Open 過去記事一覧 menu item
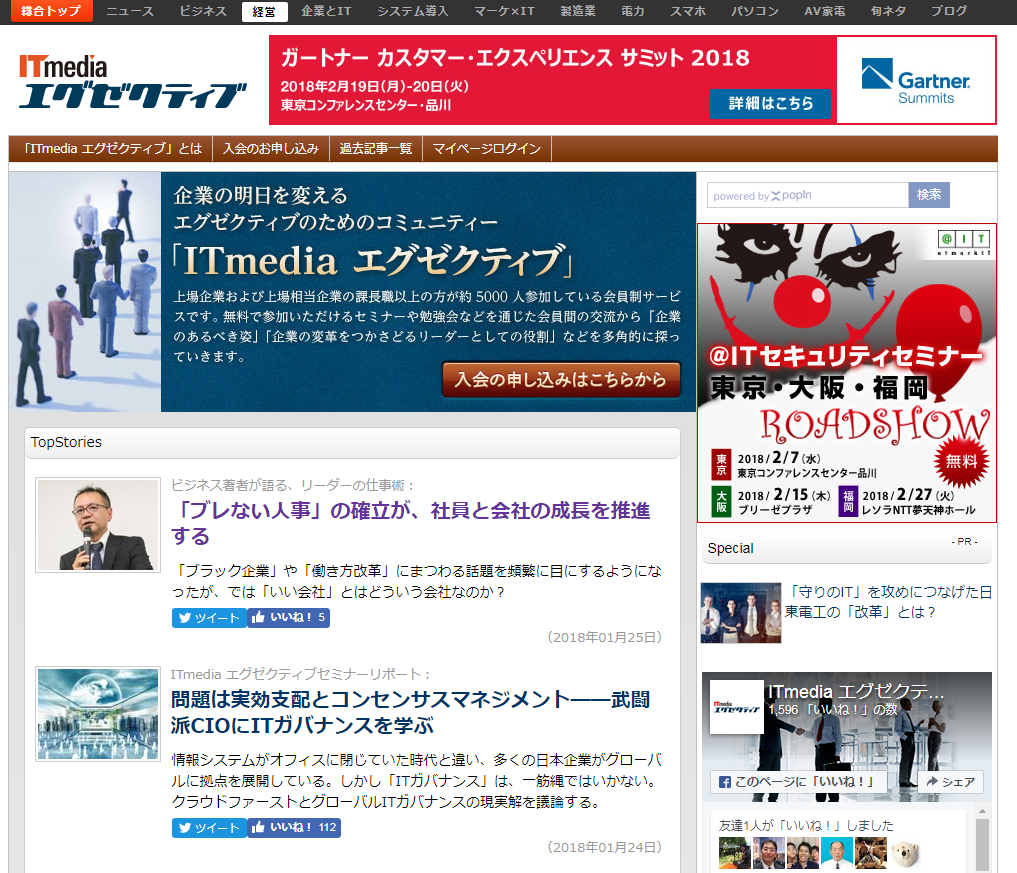 376,149
